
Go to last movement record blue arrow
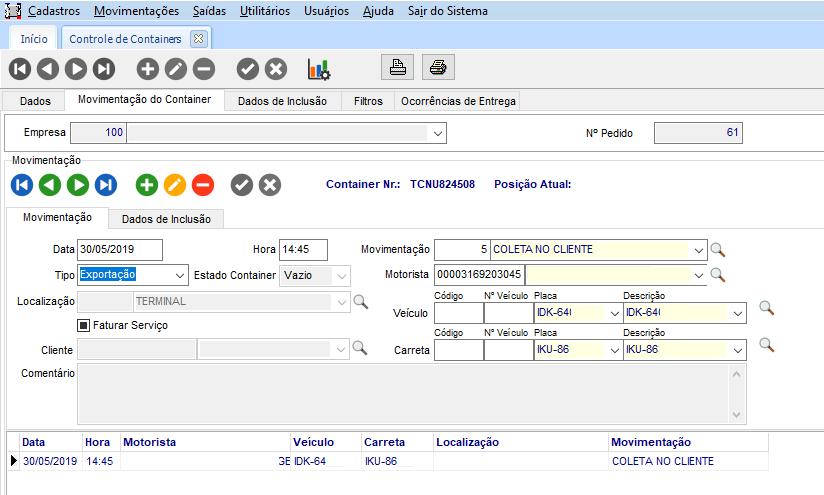pyautogui.click(x=106, y=185)
